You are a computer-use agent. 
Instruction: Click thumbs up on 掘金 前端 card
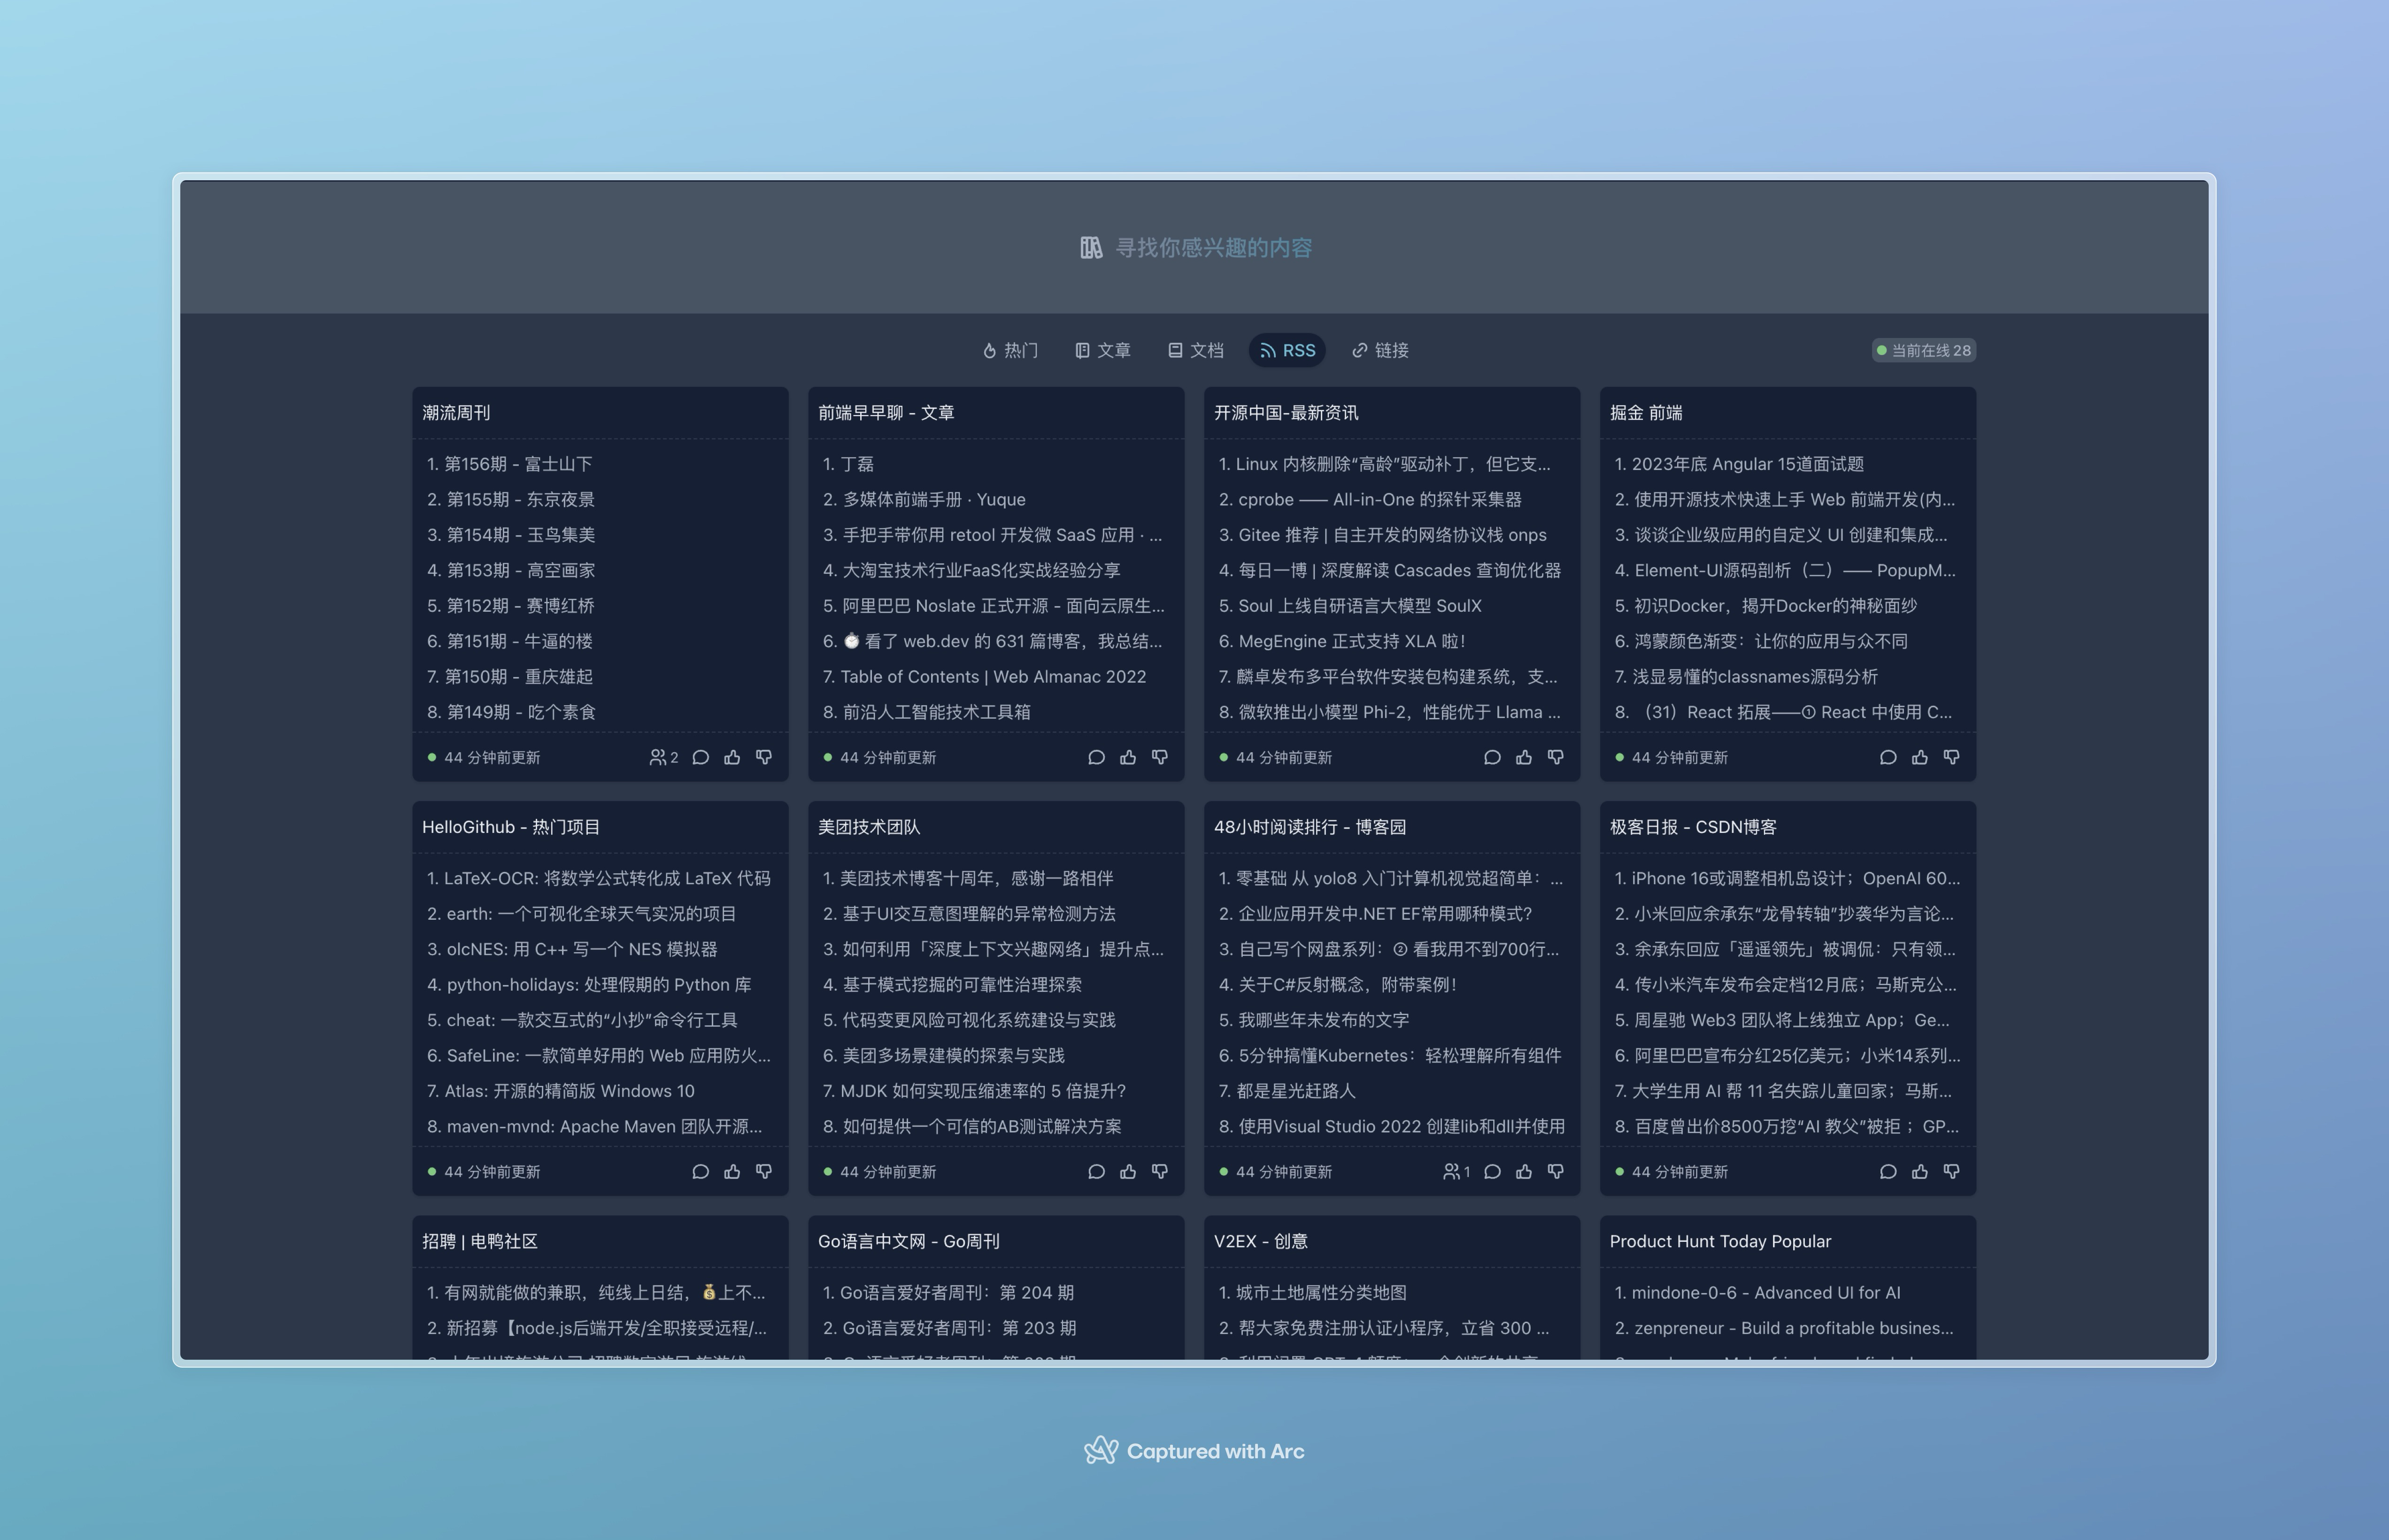(1919, 757)
